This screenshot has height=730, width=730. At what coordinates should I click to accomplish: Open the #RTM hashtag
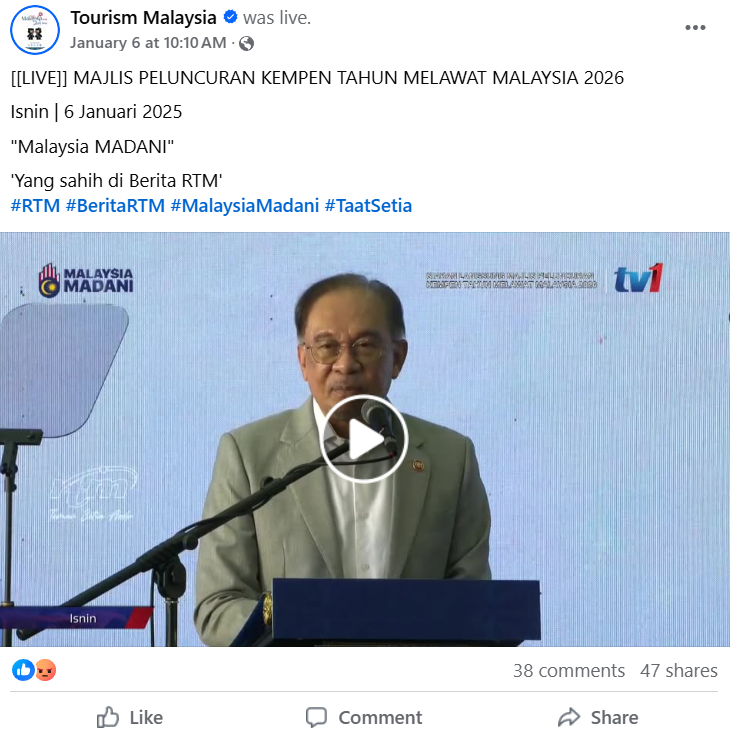[x=35, y=206]
